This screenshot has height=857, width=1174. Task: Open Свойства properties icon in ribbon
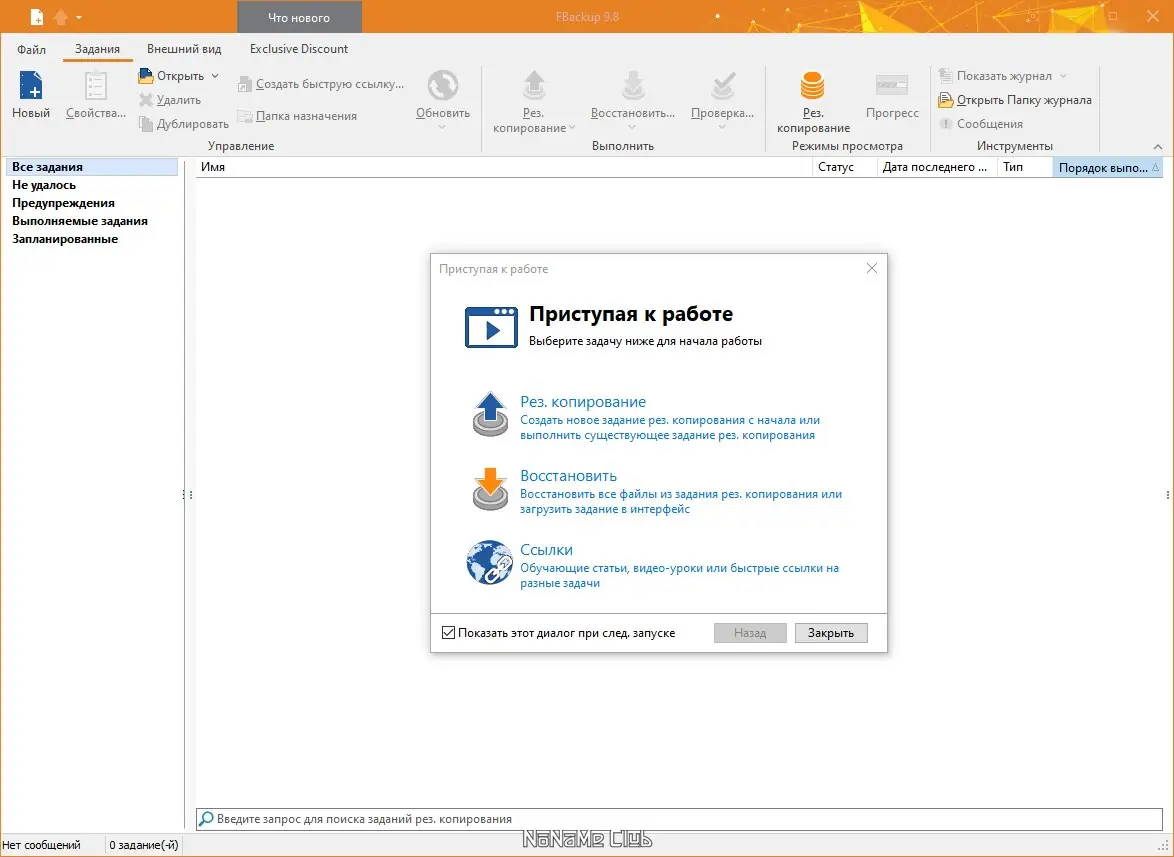[x=96, y=85]
